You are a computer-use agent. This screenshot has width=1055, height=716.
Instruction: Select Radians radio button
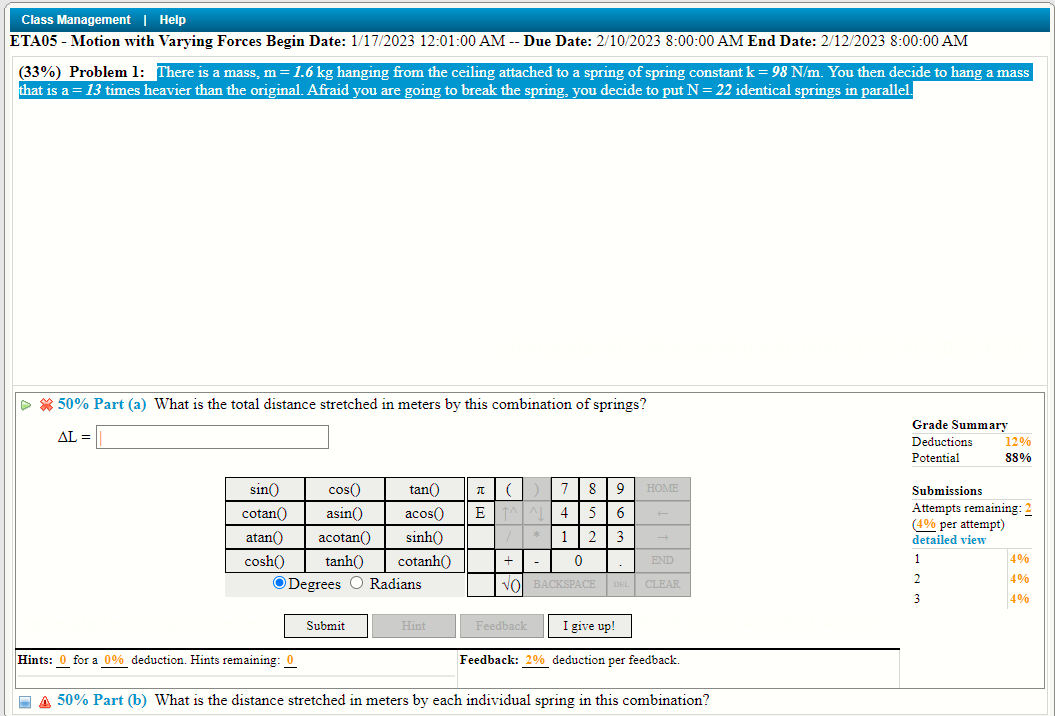pyautogui.click(x=357, y=583)
